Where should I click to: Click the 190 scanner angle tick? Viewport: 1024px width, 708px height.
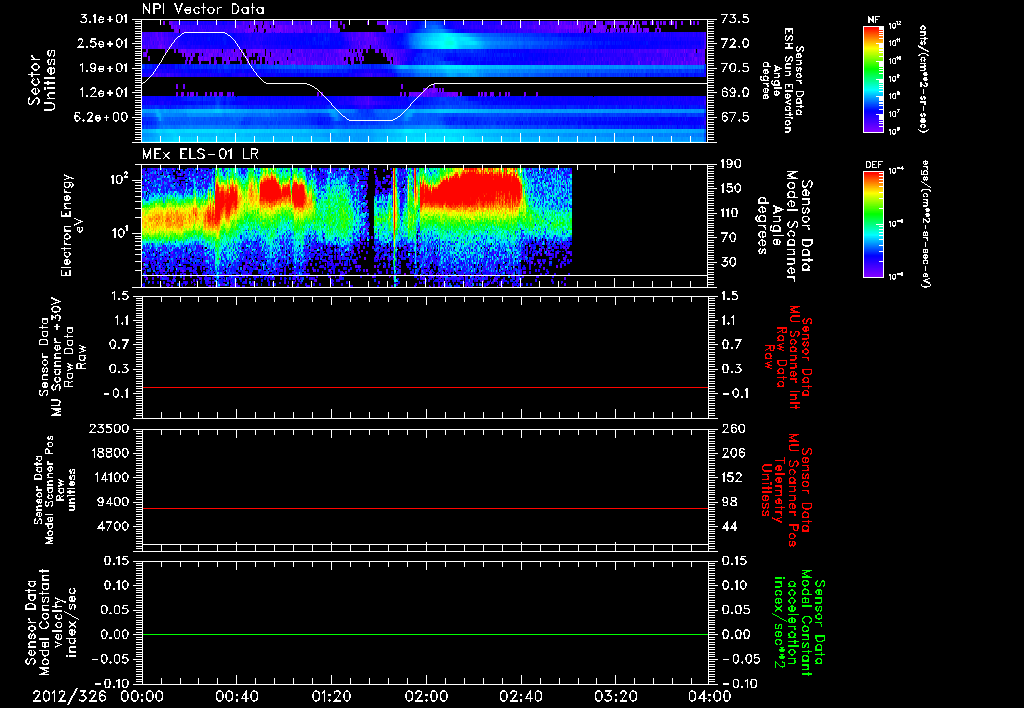pos(733,164)
